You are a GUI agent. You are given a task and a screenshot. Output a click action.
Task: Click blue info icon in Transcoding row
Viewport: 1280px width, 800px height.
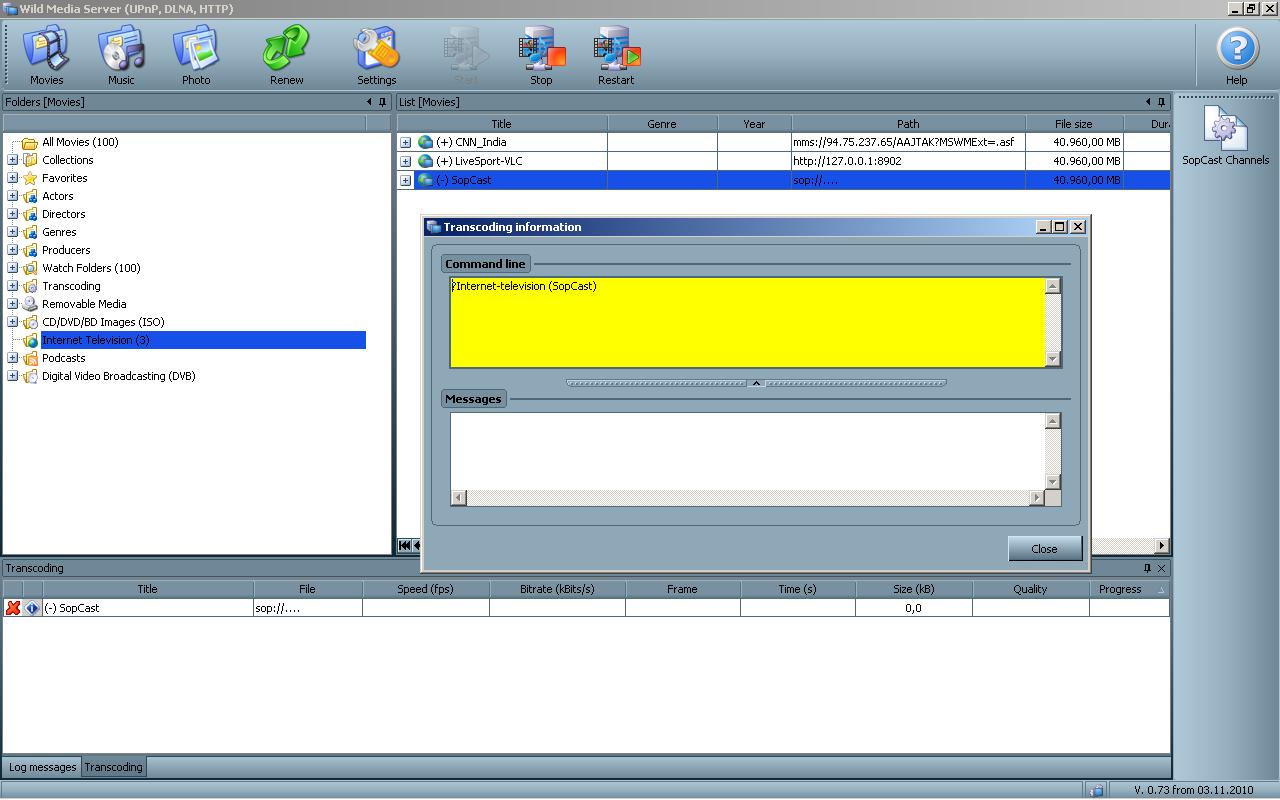32,608
